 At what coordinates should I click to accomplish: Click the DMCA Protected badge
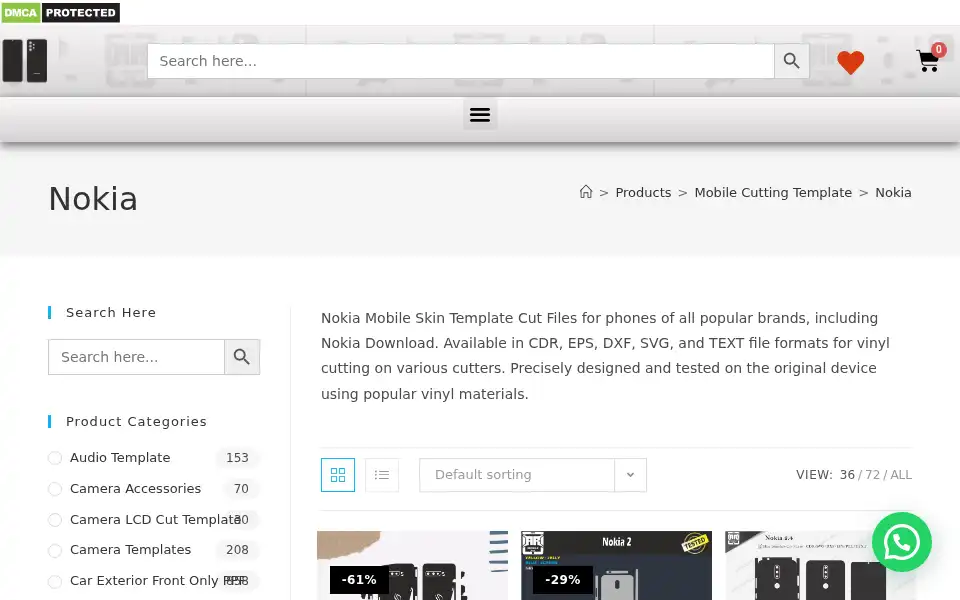point(61,12)
